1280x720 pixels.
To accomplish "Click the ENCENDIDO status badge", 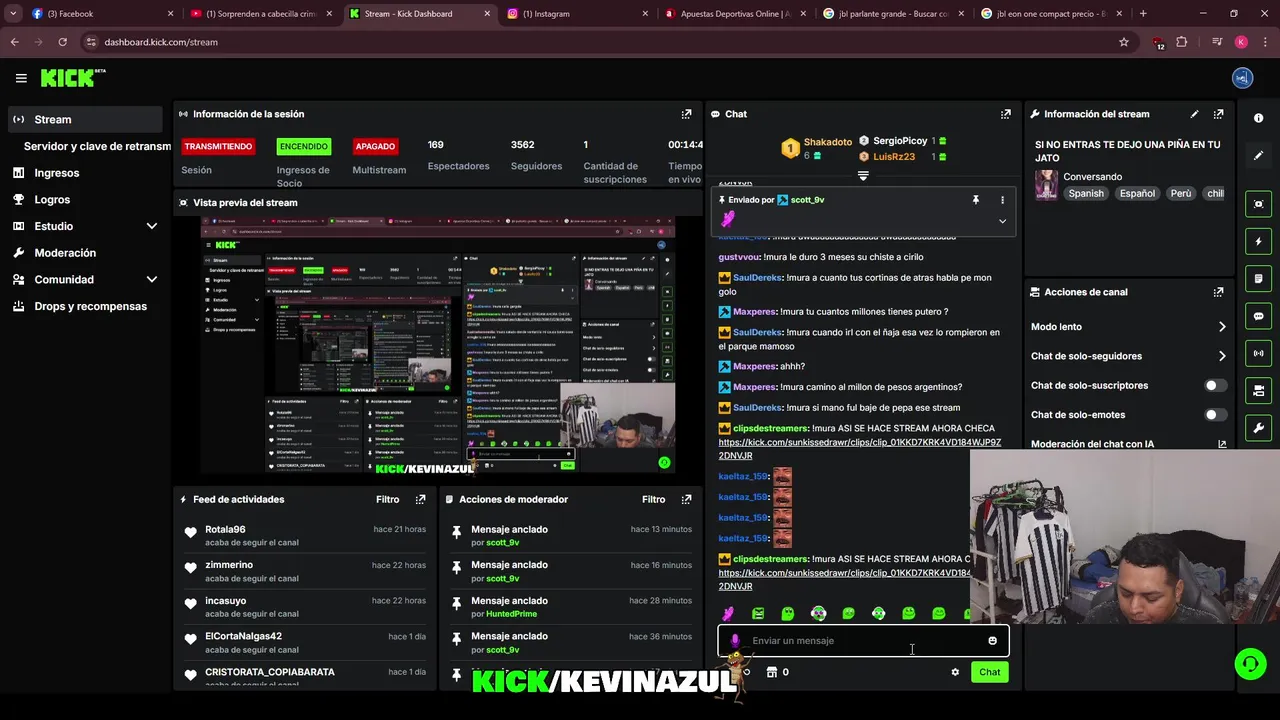I will click(x=303, y=146).
